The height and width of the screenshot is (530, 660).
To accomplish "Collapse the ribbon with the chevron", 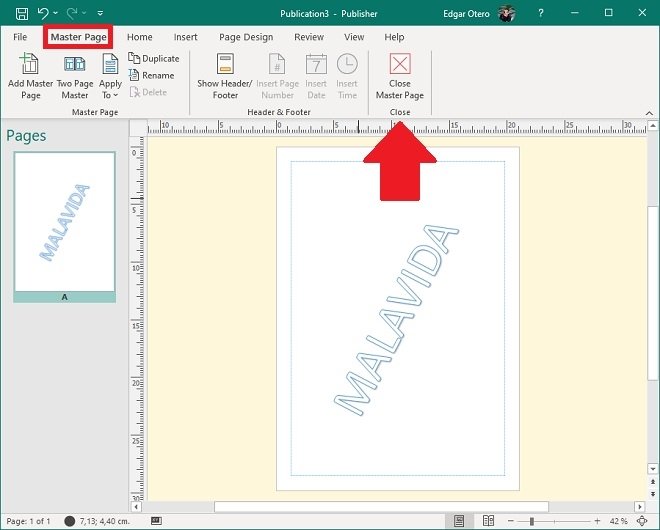I will click(x=649, y=113).
